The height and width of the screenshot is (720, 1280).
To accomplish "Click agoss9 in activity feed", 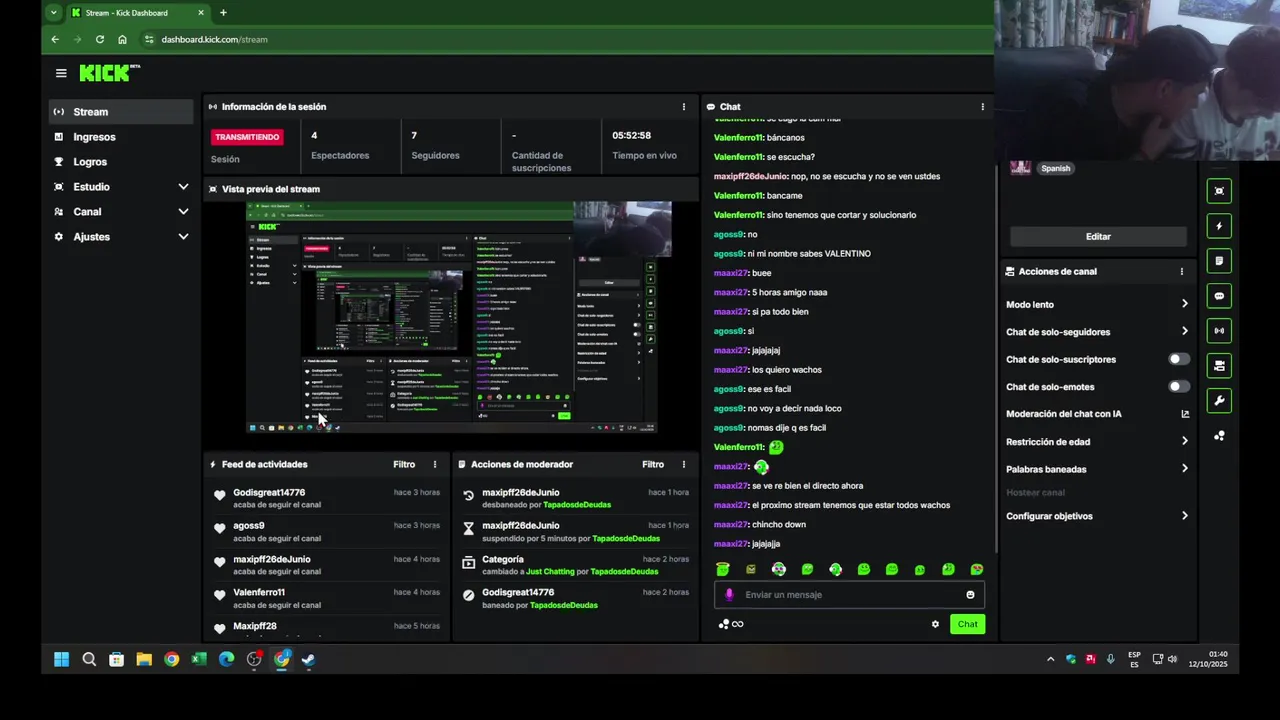I will click(x=249, y=526).
